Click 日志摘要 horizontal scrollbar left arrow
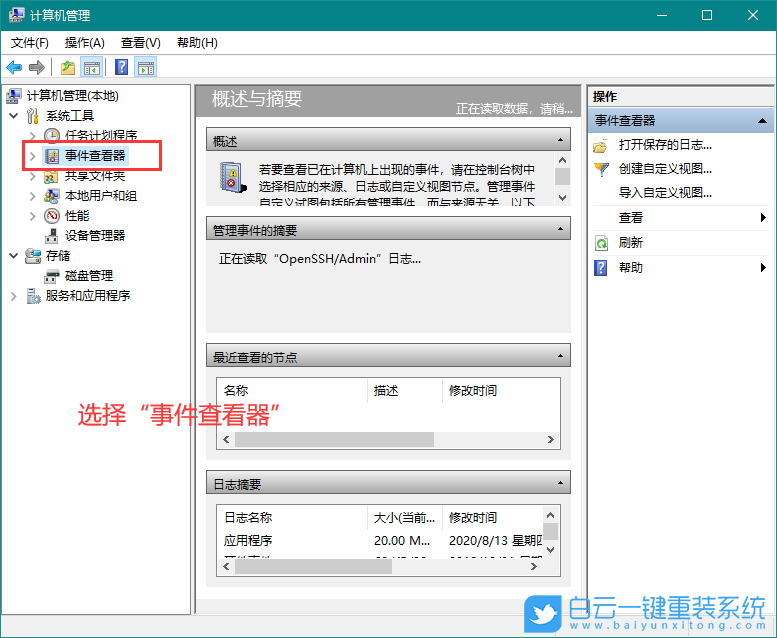Viewport: 777px width, 638px height. pyautogui.click(x=226, y=566)
